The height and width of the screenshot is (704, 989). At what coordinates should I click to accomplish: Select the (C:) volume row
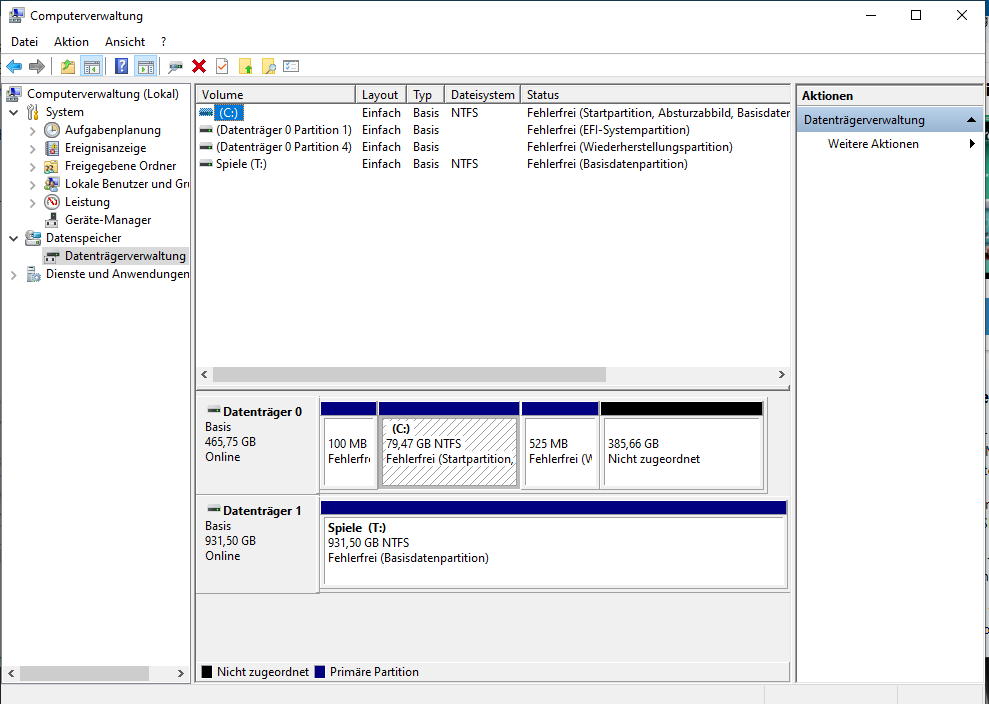[493, 112]
